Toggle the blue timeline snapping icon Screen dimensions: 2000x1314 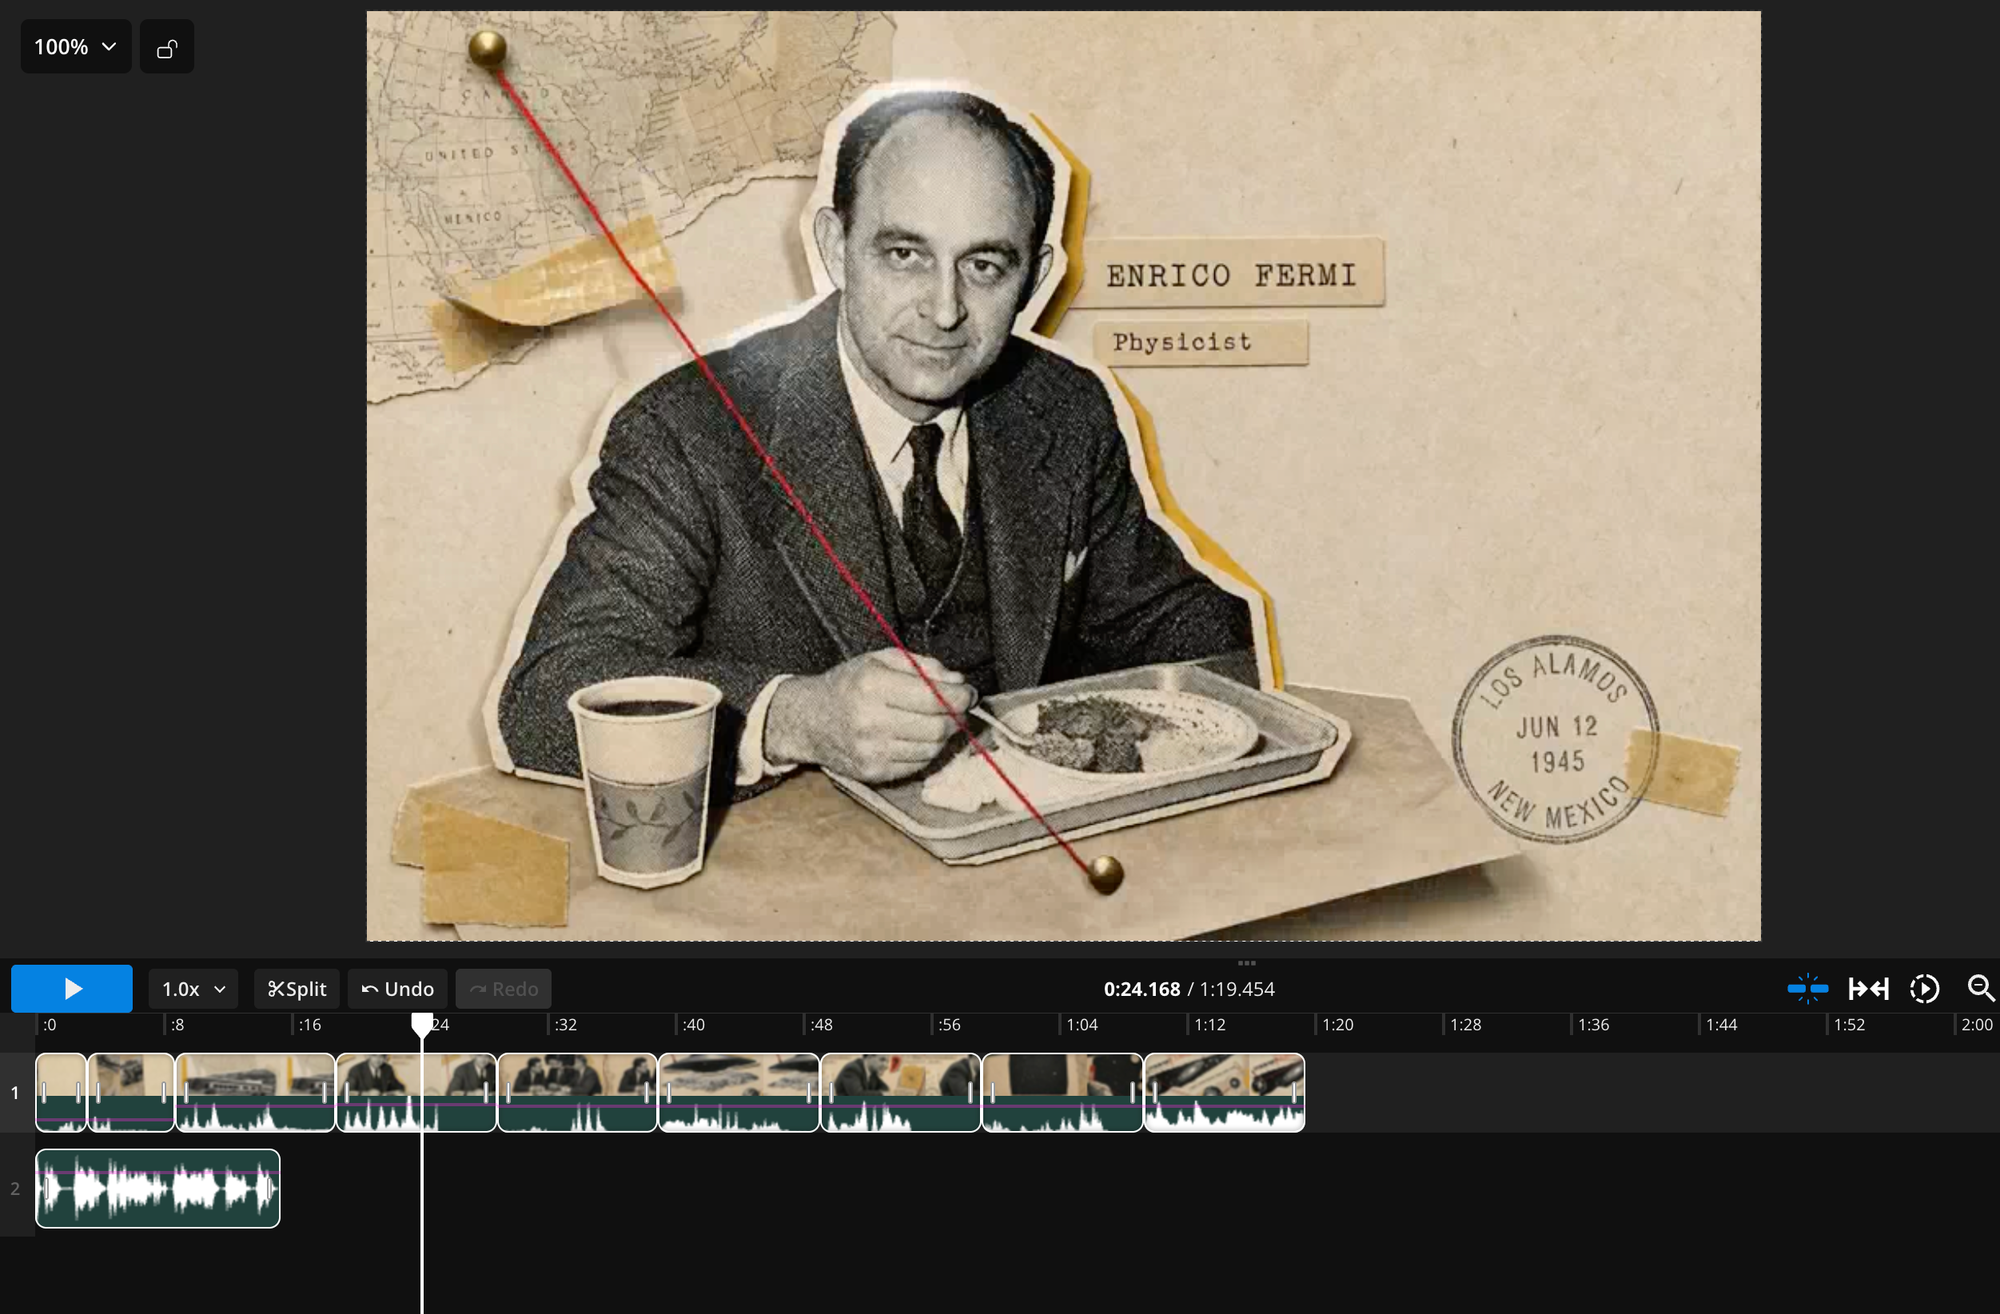(x=1808, y=989)
